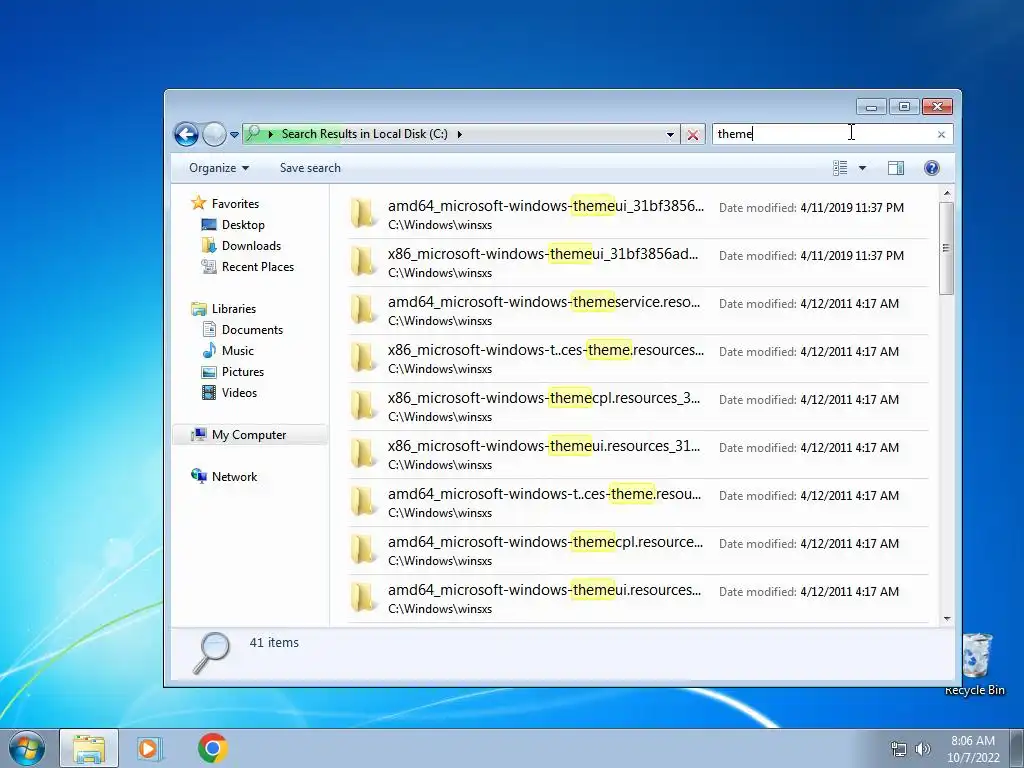This screenshot has width=1024, height=768.
Task: Open the recent pages dropdown arrow
Action: (x=234, y=135)
